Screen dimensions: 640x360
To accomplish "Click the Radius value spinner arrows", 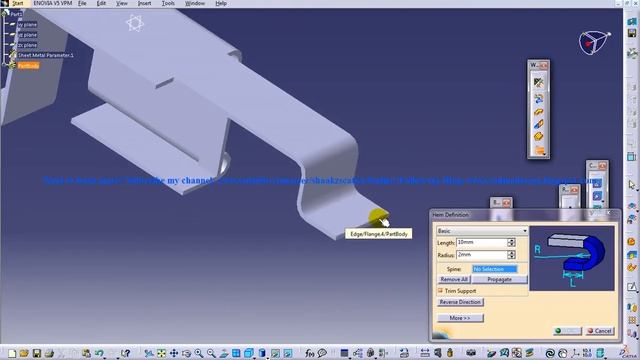I will pyautogui.click(x=511, y=255).
